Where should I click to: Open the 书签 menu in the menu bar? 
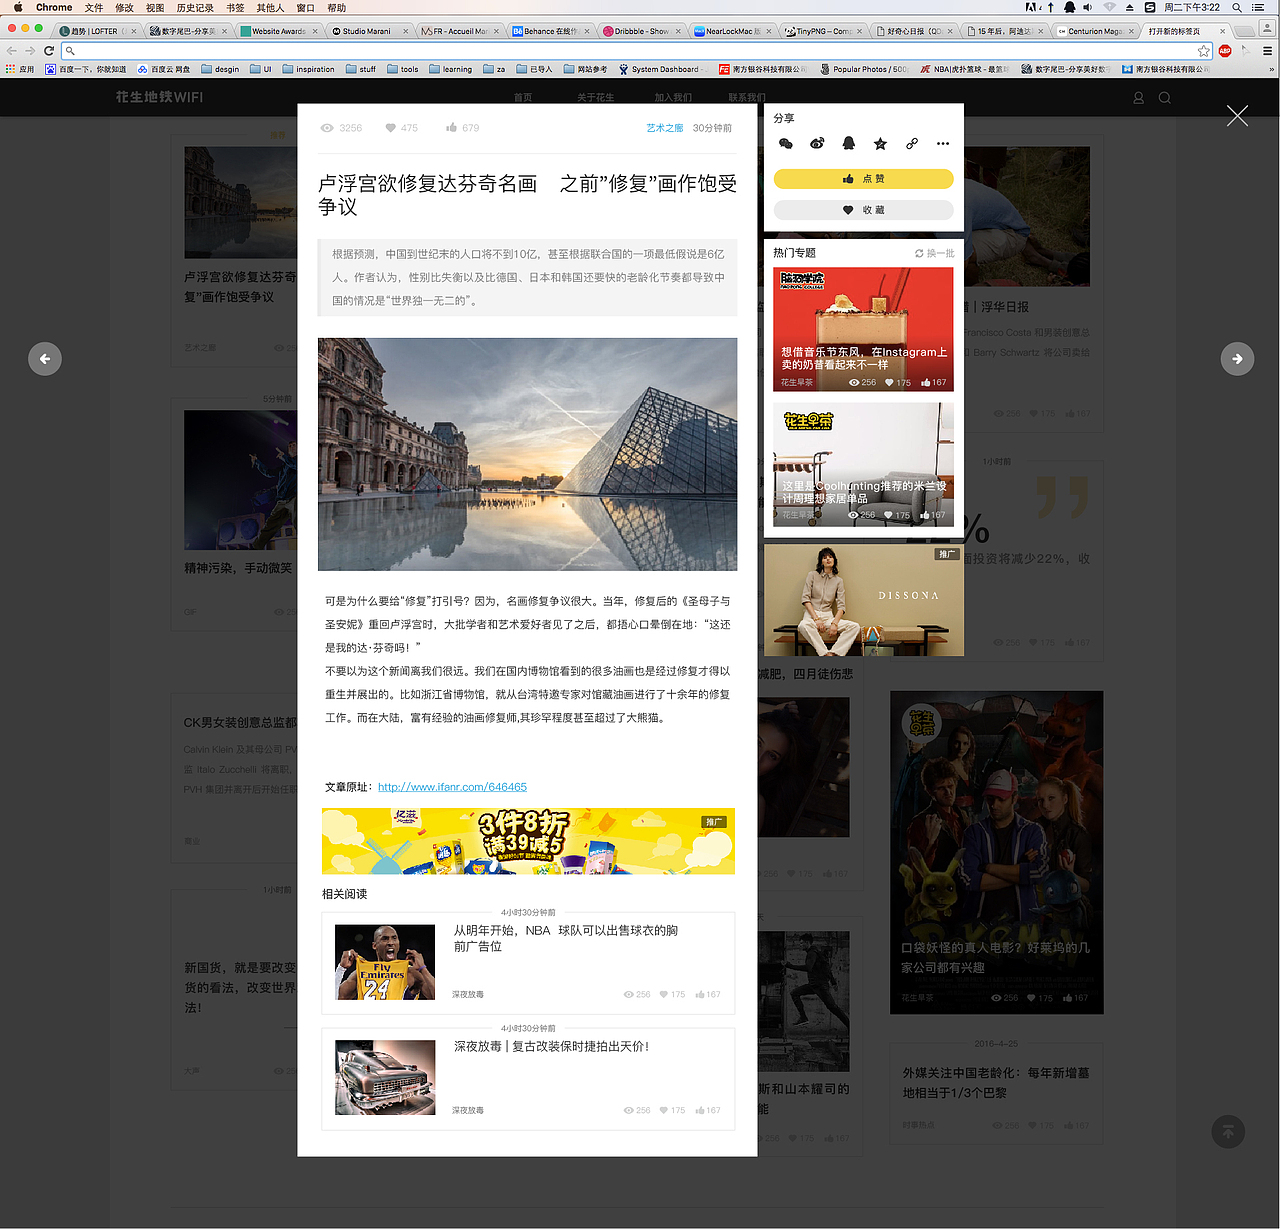point(233,7)
